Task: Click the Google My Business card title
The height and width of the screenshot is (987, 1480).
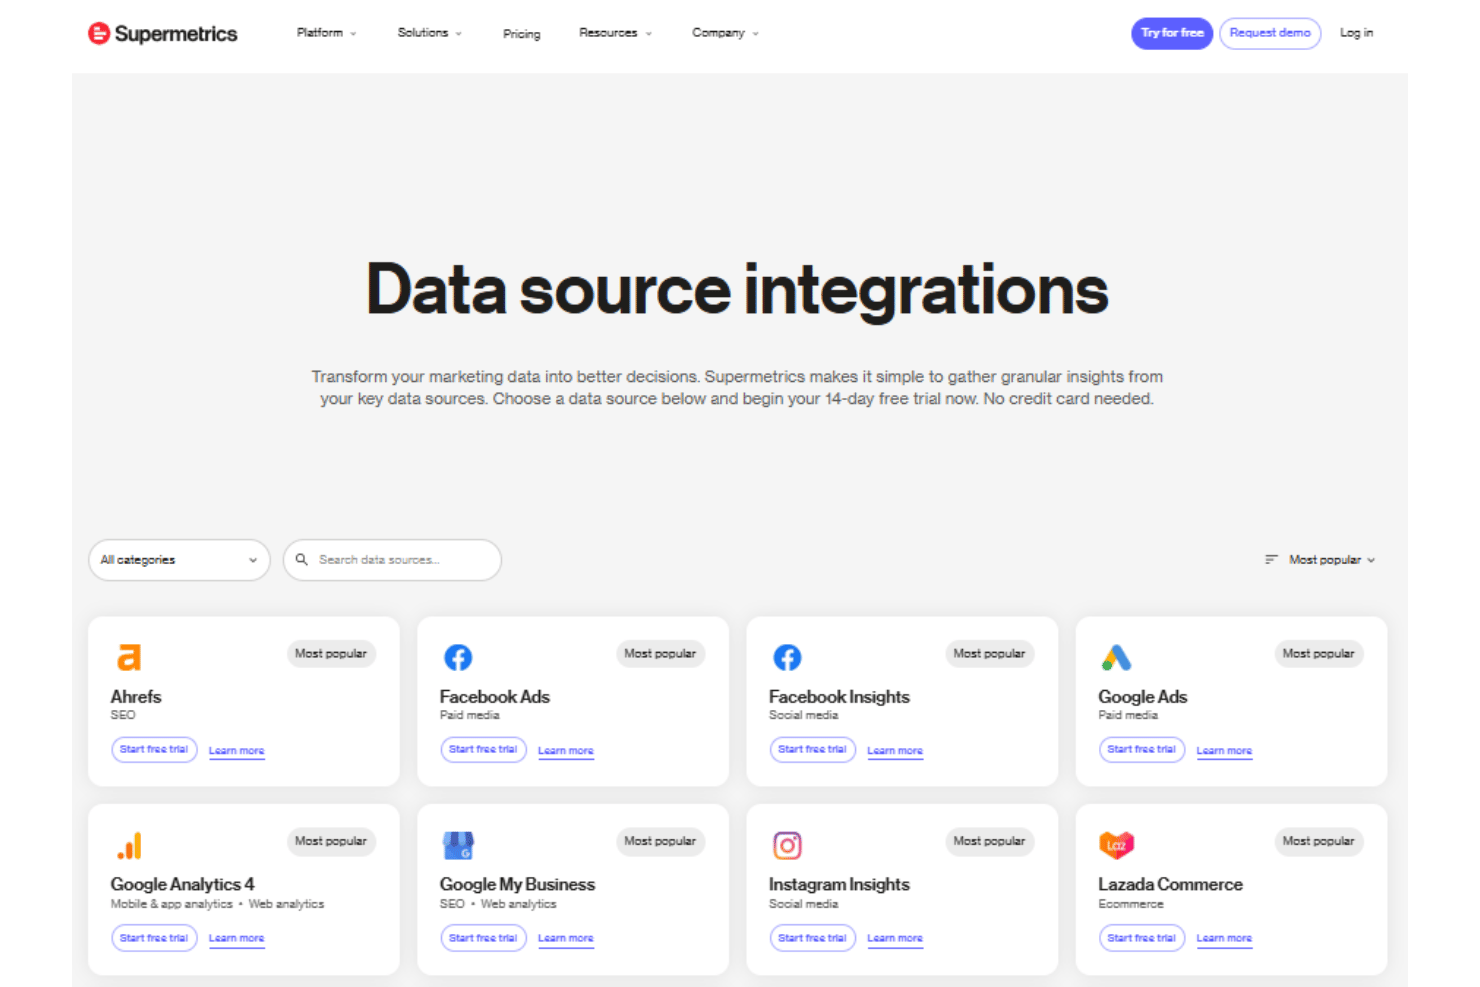Action: pos(517,885)
